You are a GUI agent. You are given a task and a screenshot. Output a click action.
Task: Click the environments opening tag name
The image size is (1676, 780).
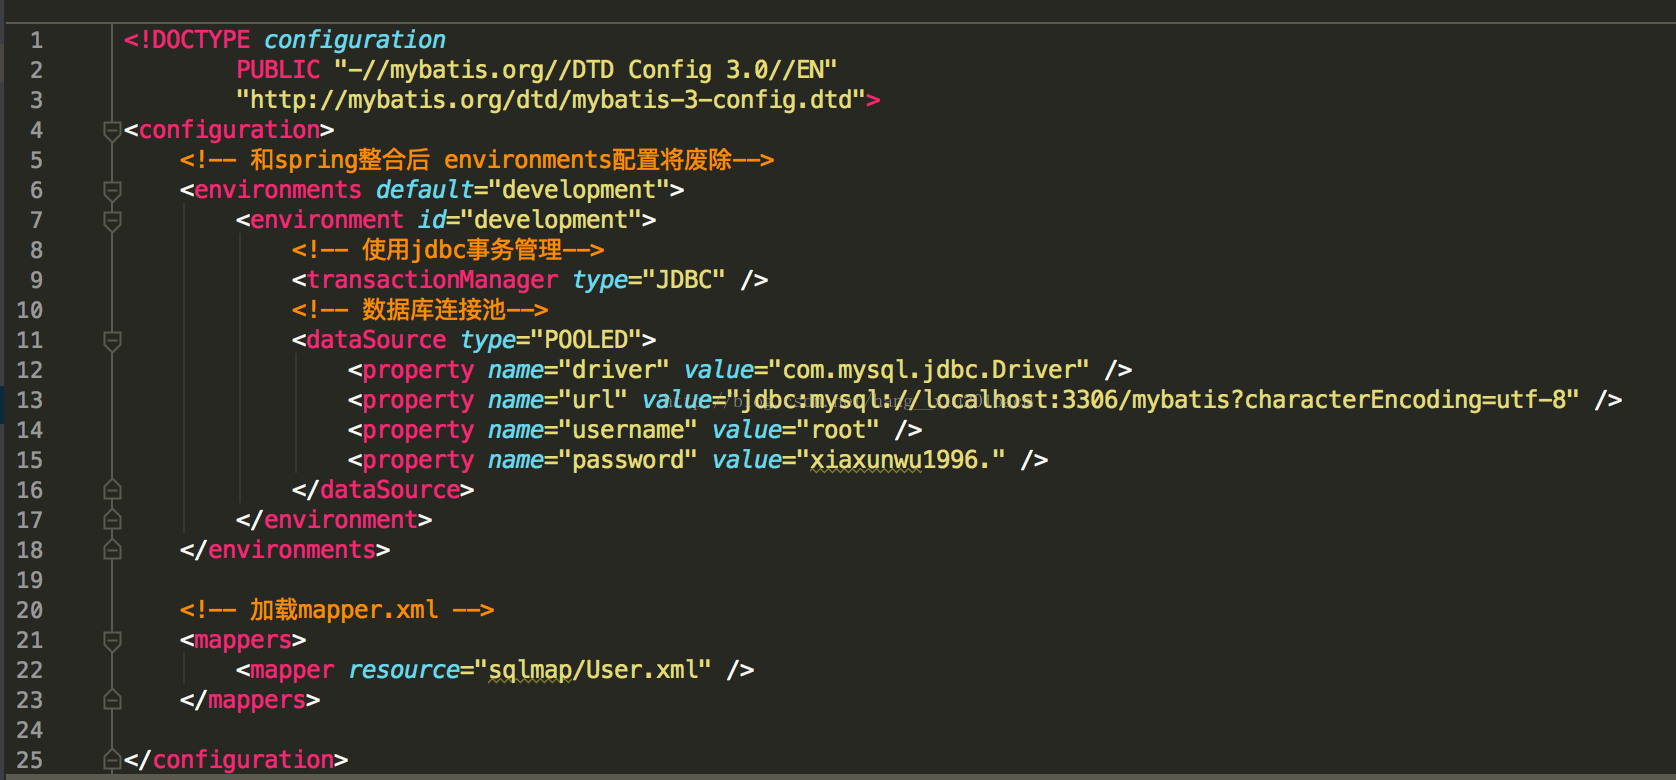point(278,190)
